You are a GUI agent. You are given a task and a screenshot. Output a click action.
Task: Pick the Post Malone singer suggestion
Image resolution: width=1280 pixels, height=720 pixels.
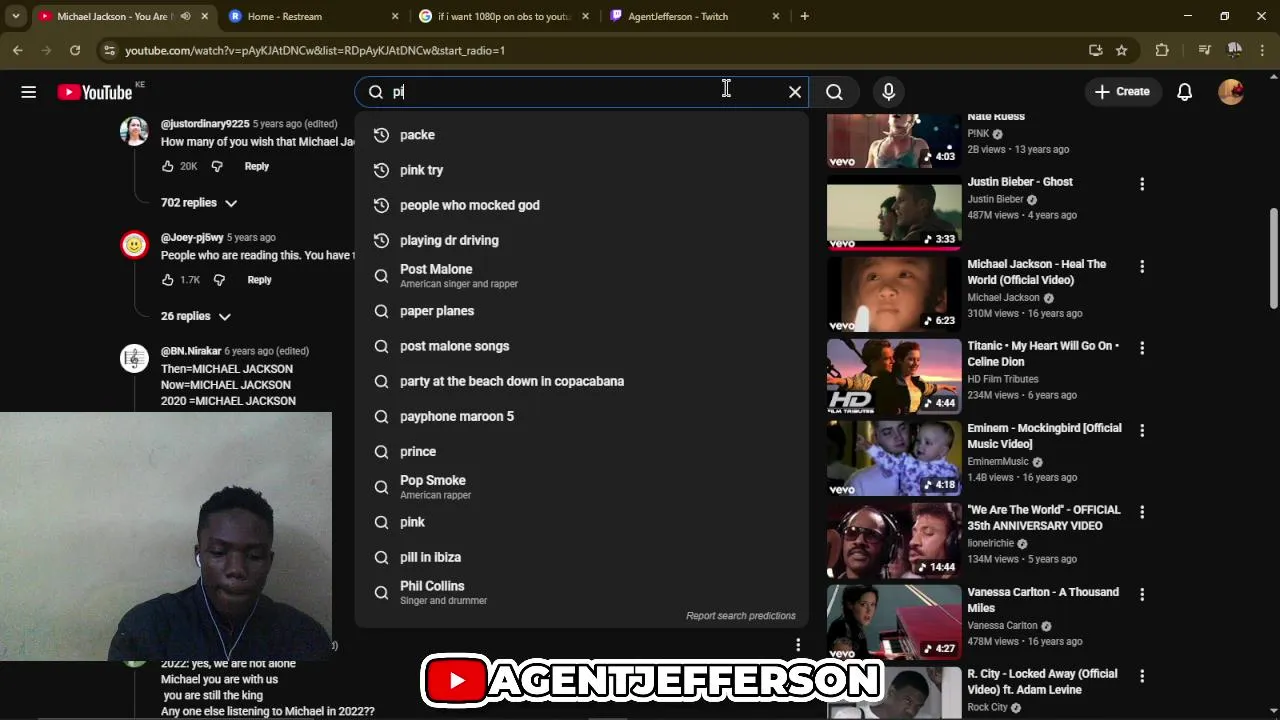point(580,276)
